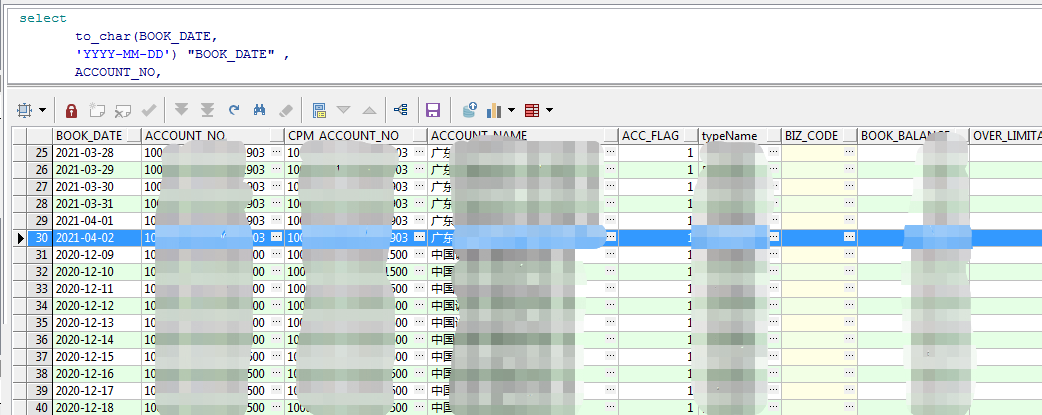Select row number 31 in the grid
1042x415 pixels.
(x=40, y=255)
